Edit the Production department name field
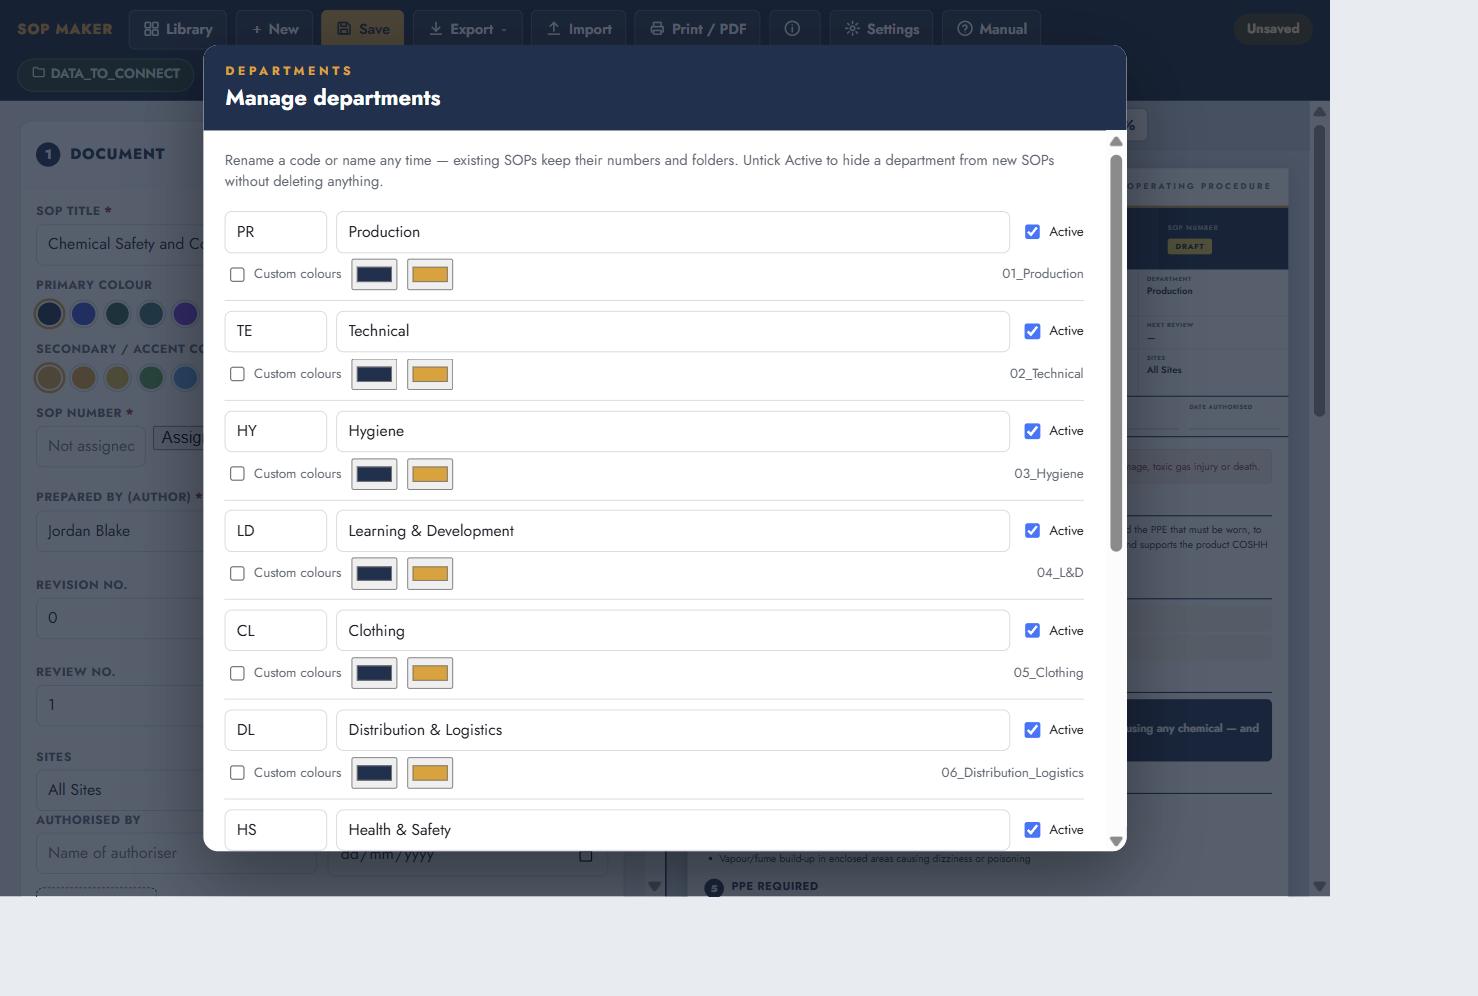This screenshot has height=996, width=1478. pos(673,232)
